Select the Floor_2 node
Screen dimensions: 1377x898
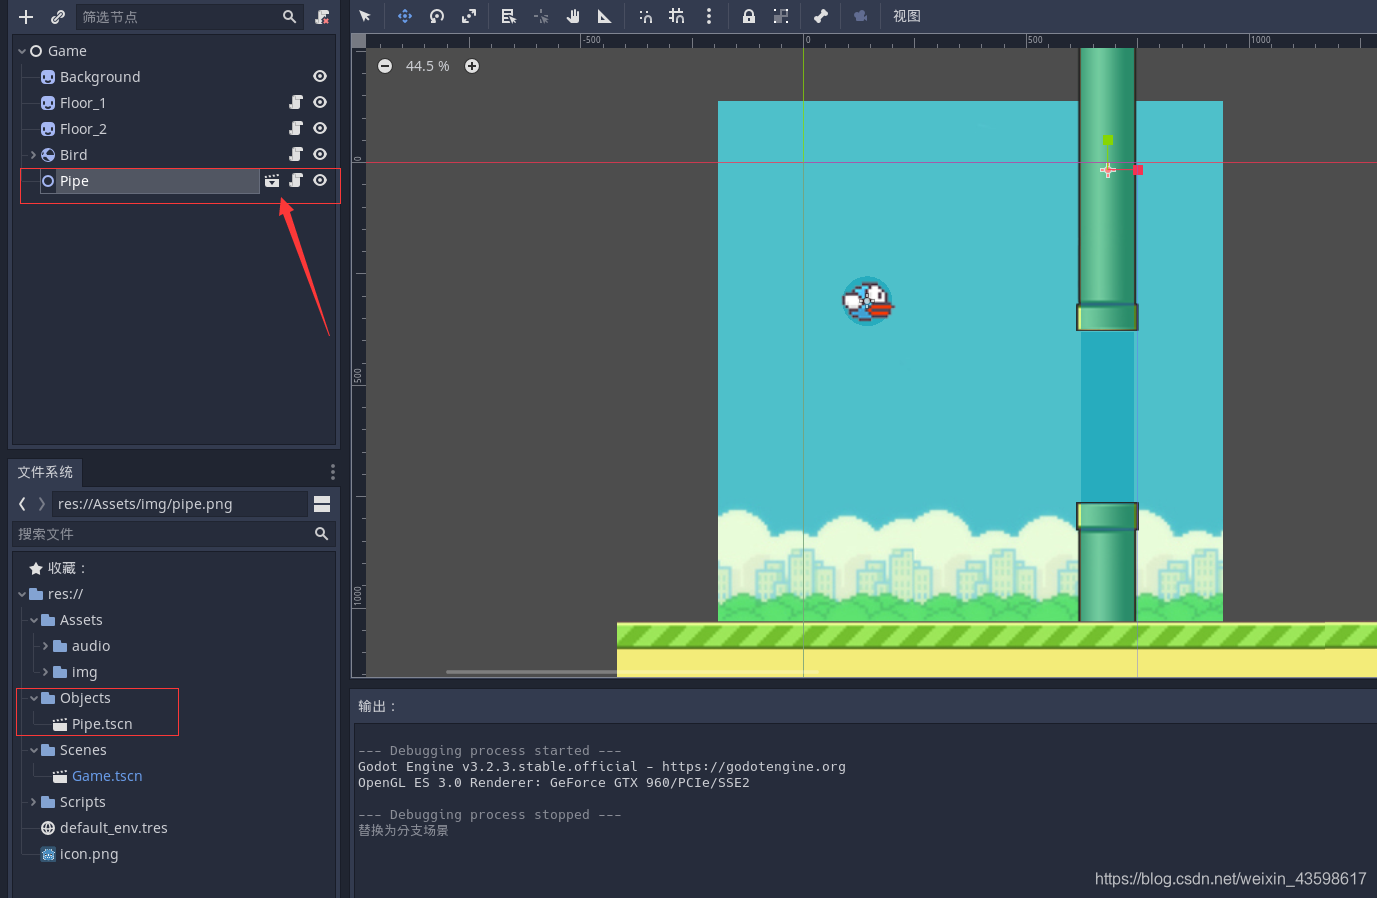pyautogui.click(x=83, y=129)
